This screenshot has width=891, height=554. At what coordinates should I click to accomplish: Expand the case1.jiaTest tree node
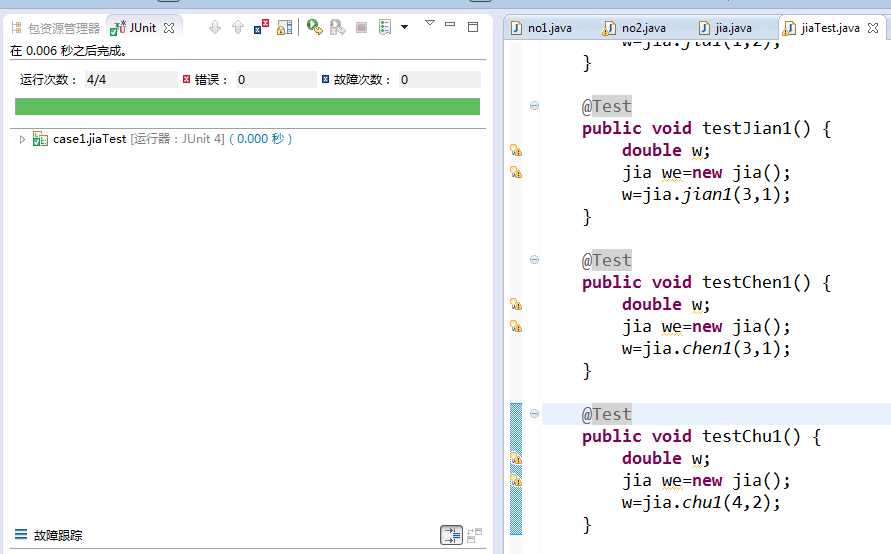pos(23,139)
